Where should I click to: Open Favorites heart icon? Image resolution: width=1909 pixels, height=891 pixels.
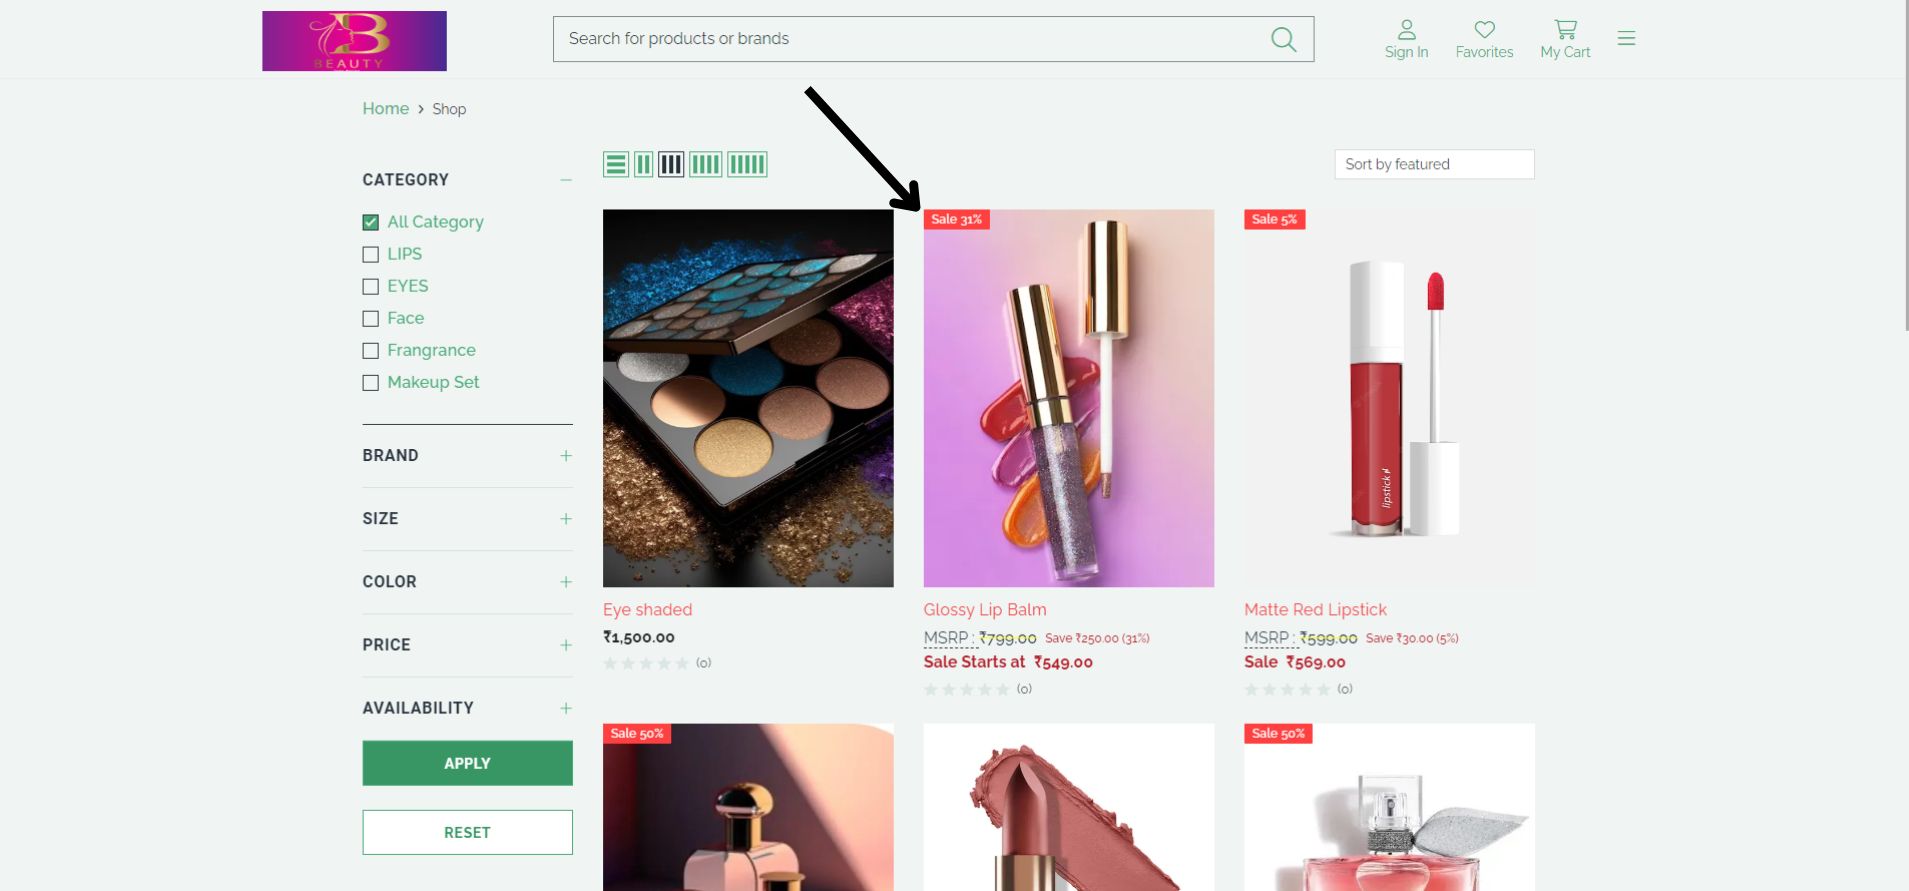pyautogui.click(x=1484, y=29)
